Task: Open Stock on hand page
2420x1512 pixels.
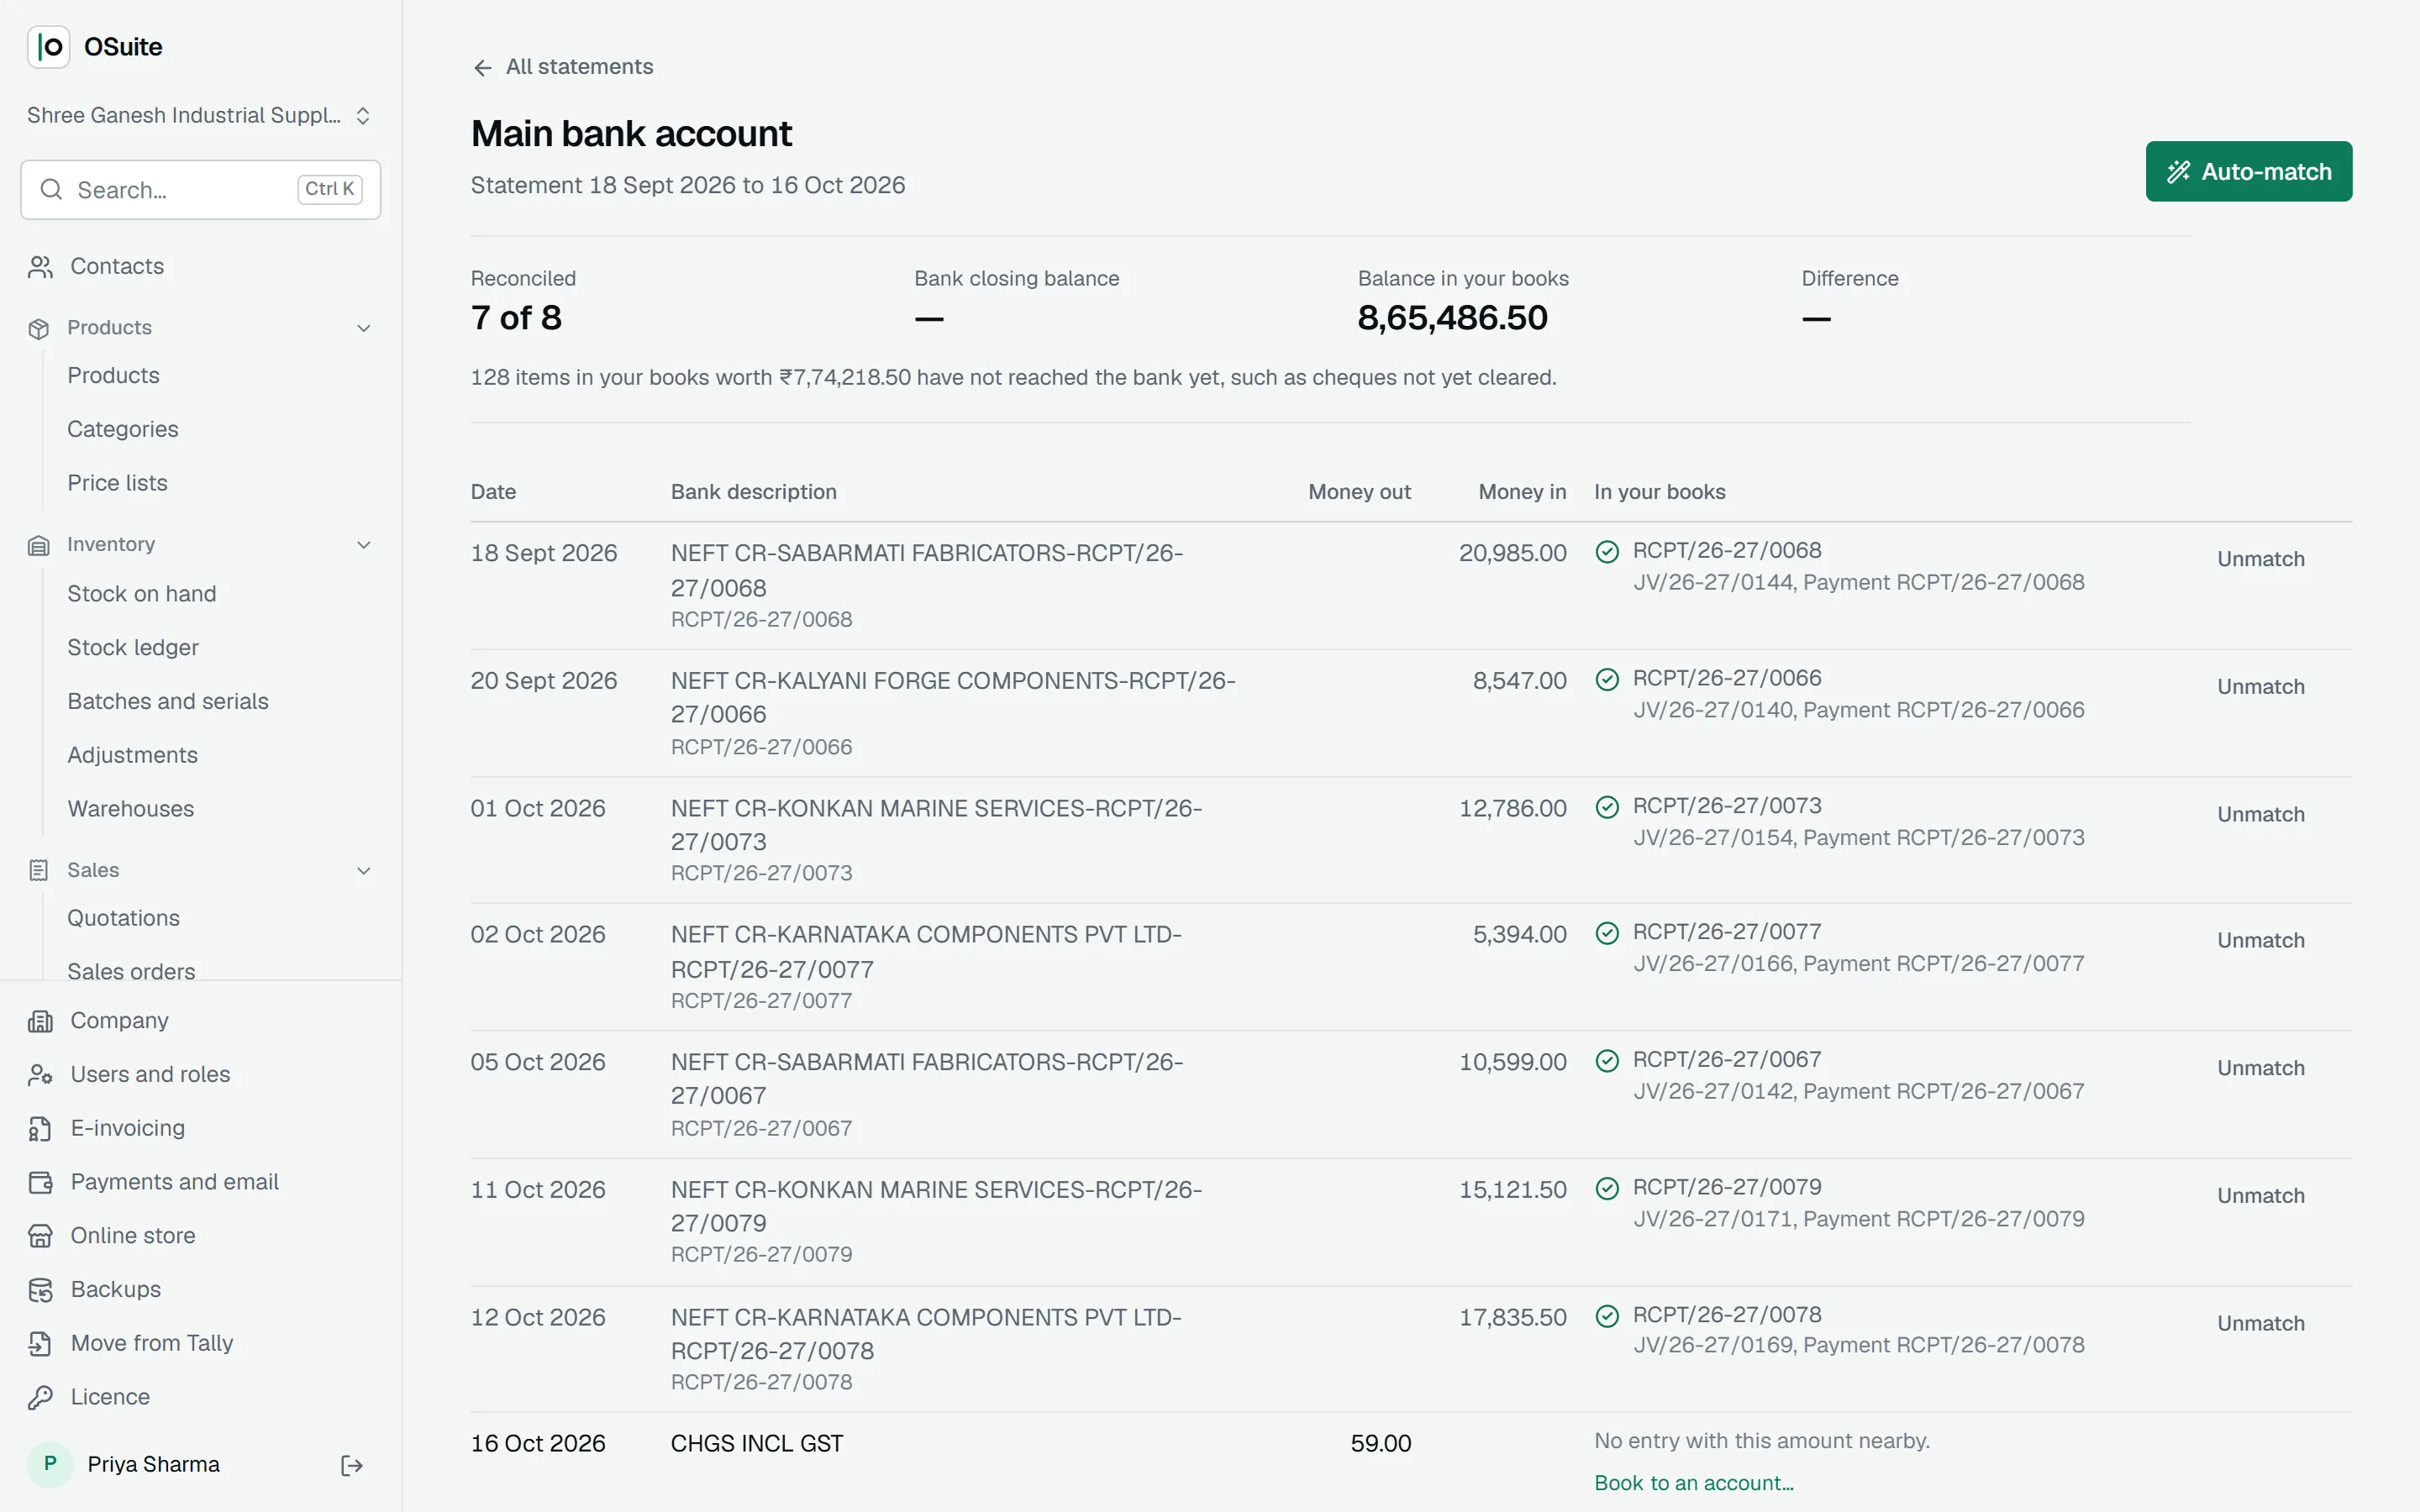Action: (142, 594)
